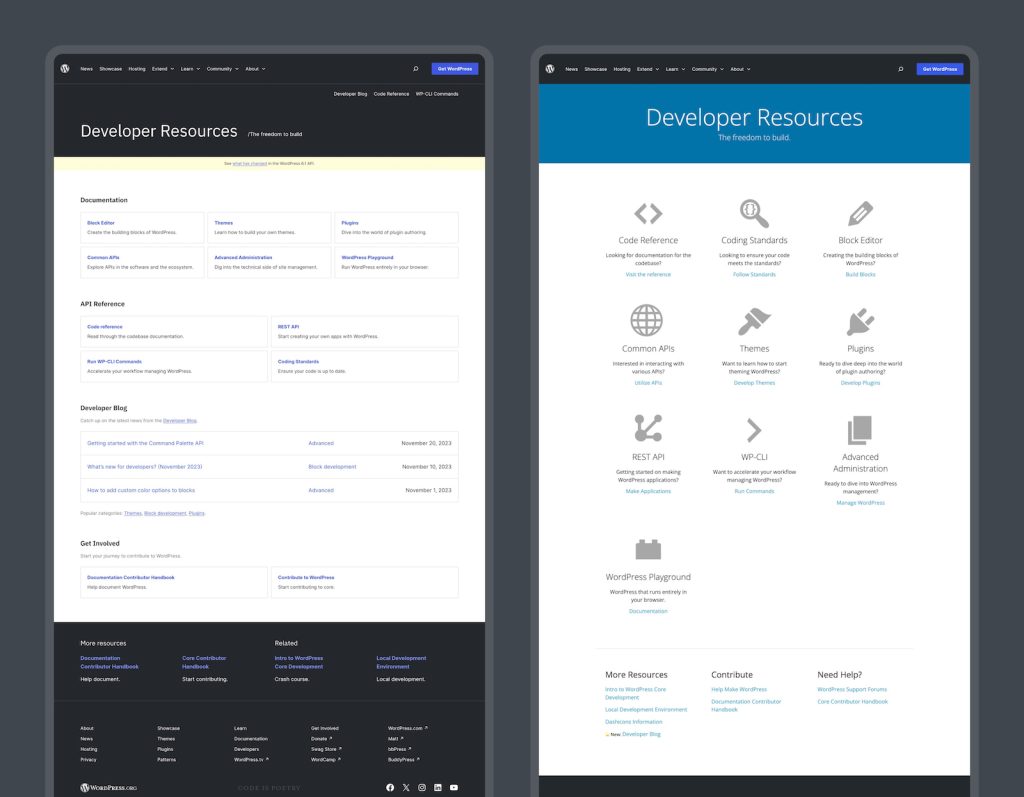Follow the 'Visit the reference' link
This screenshot has height=797, width=1024.
pos(648,274)
